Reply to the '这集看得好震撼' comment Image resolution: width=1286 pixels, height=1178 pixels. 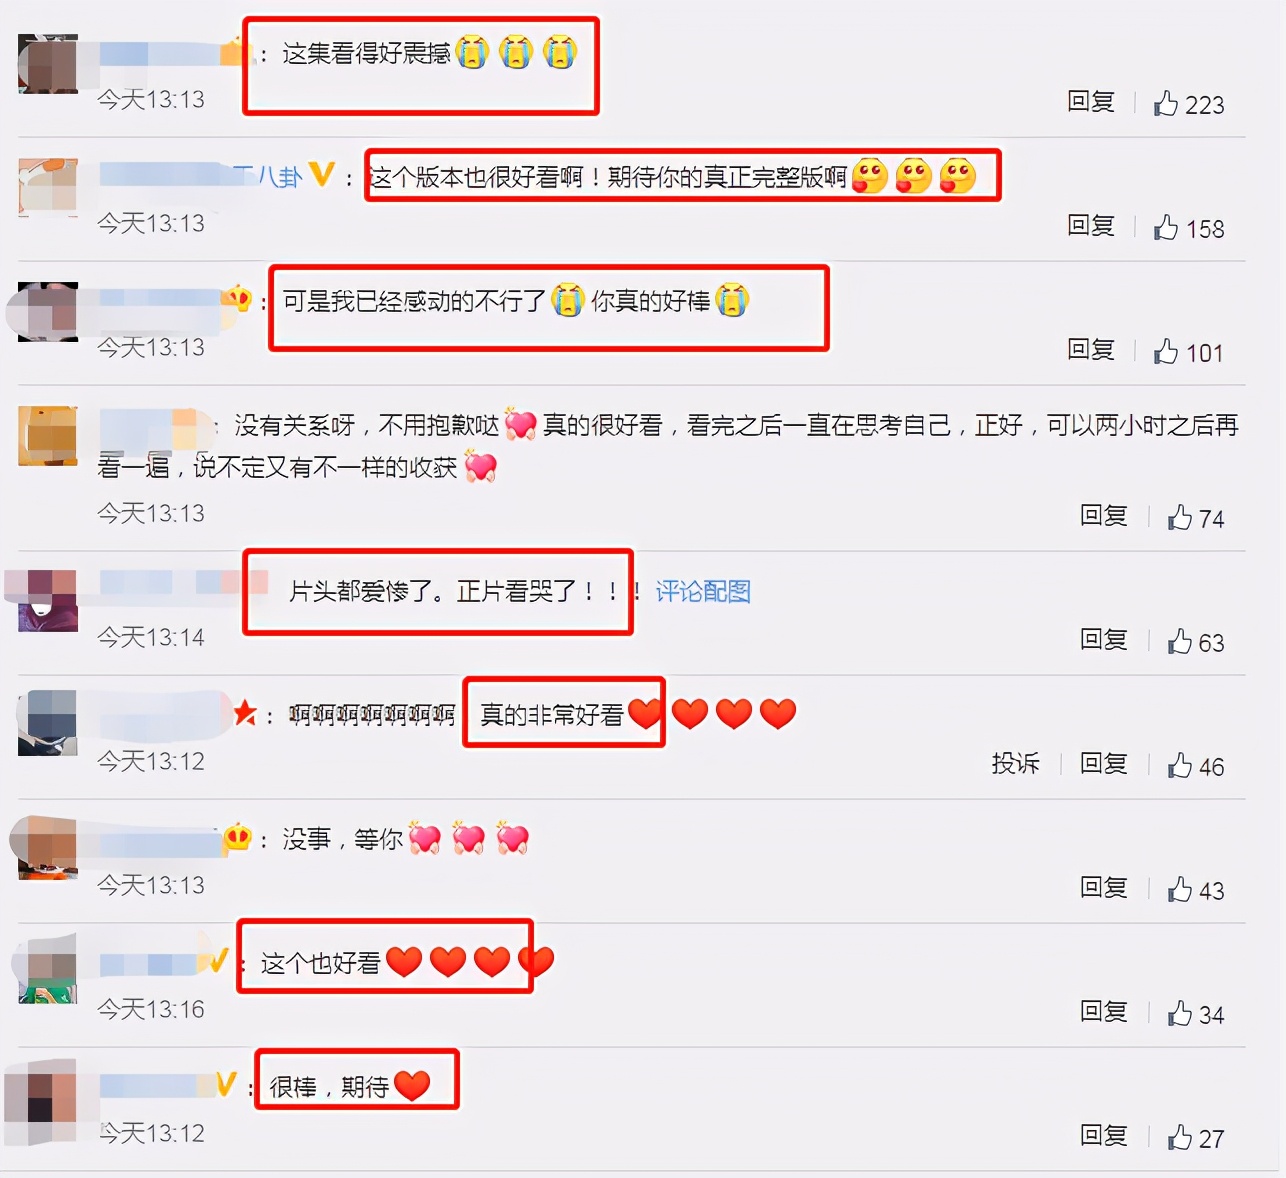point(1090,102)
